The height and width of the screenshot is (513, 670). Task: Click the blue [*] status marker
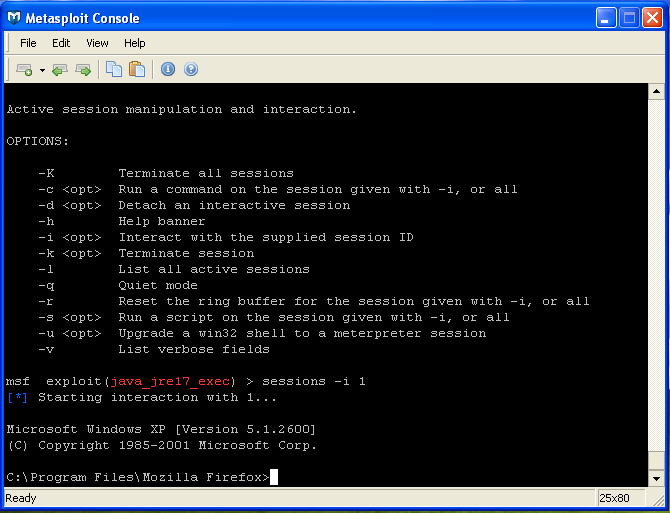pyautogui.click(x=17, y=397)
